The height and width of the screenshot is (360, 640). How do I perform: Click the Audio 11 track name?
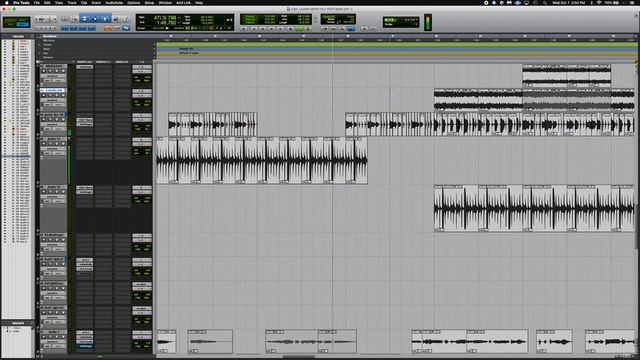click(x=54, y=139)
